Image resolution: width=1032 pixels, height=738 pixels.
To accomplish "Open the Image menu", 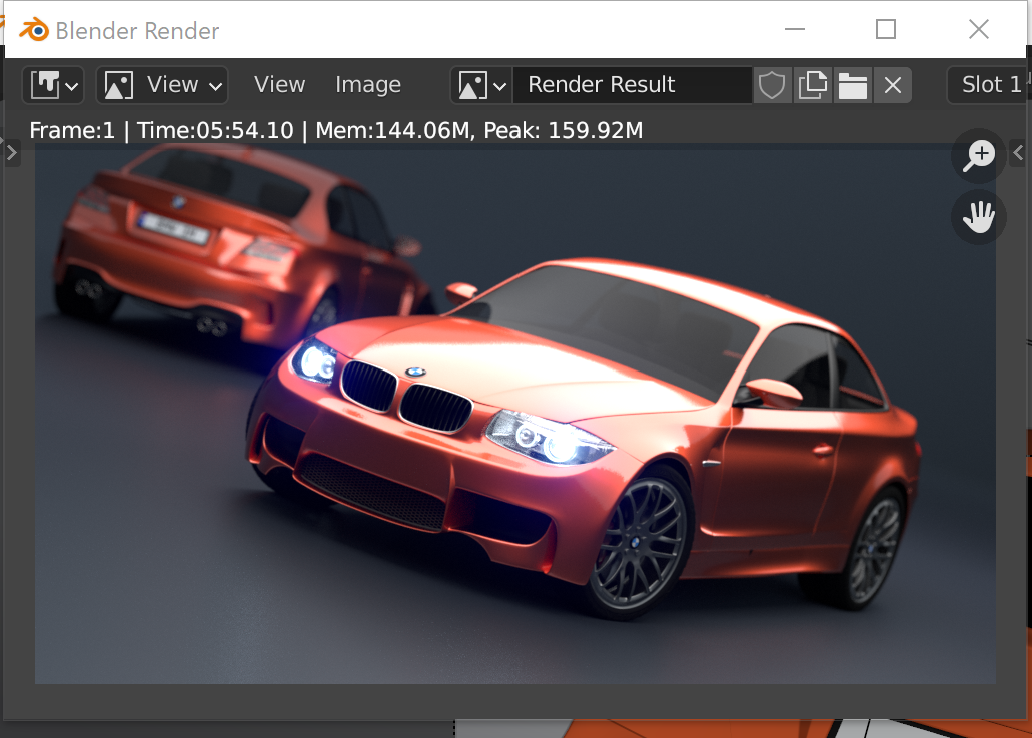I will coord(368,85).
